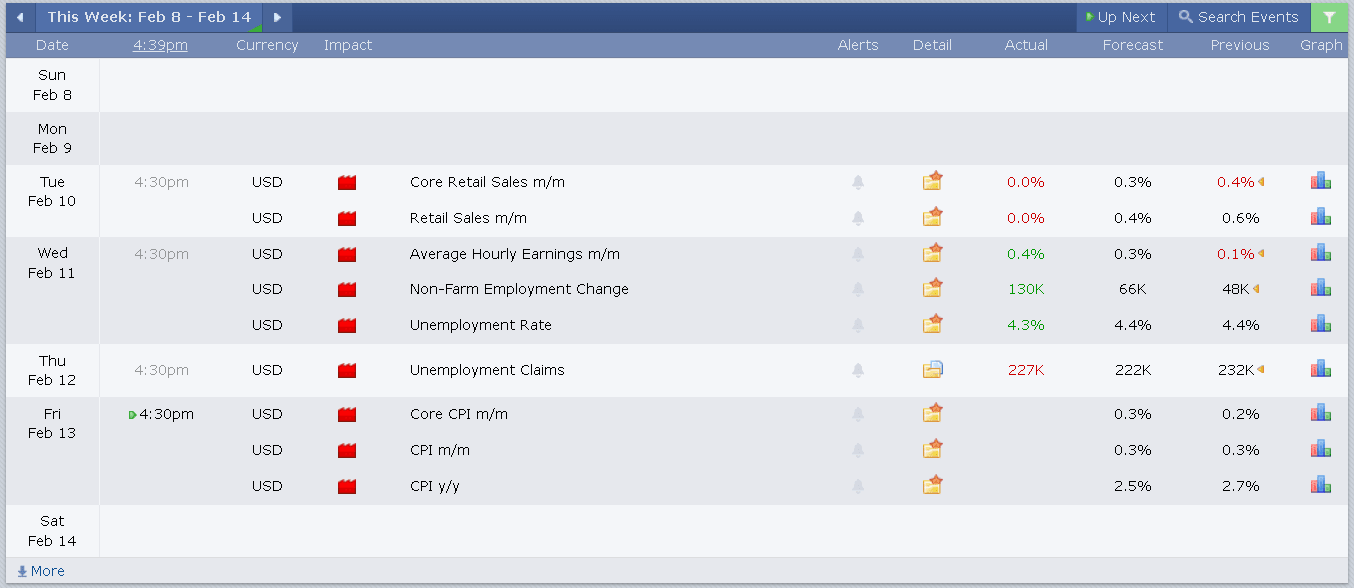Toggle alert bell for Core Retail Sales m/m
The height and width of the screenshot is (588, 1354).
click(857, 182)
